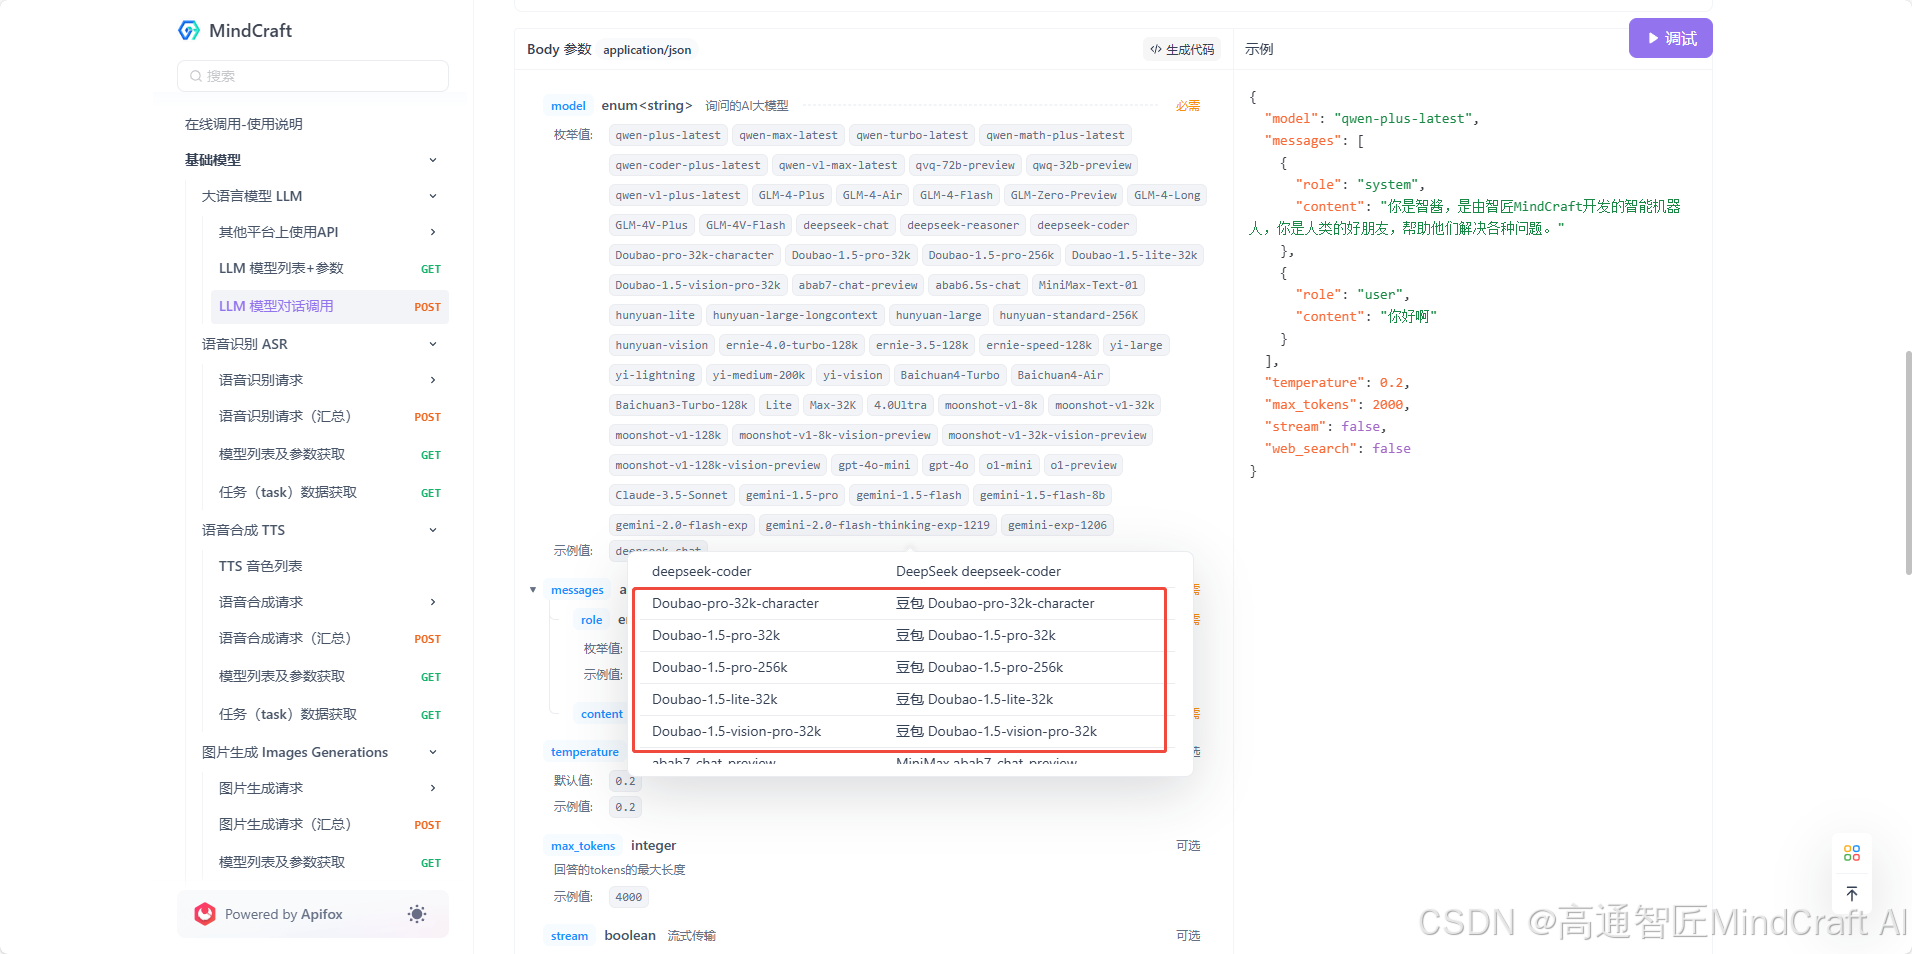This screenshot has height=954, width=1912.
Task: Expand 图片生成请求 item
Action: (433, 788)
